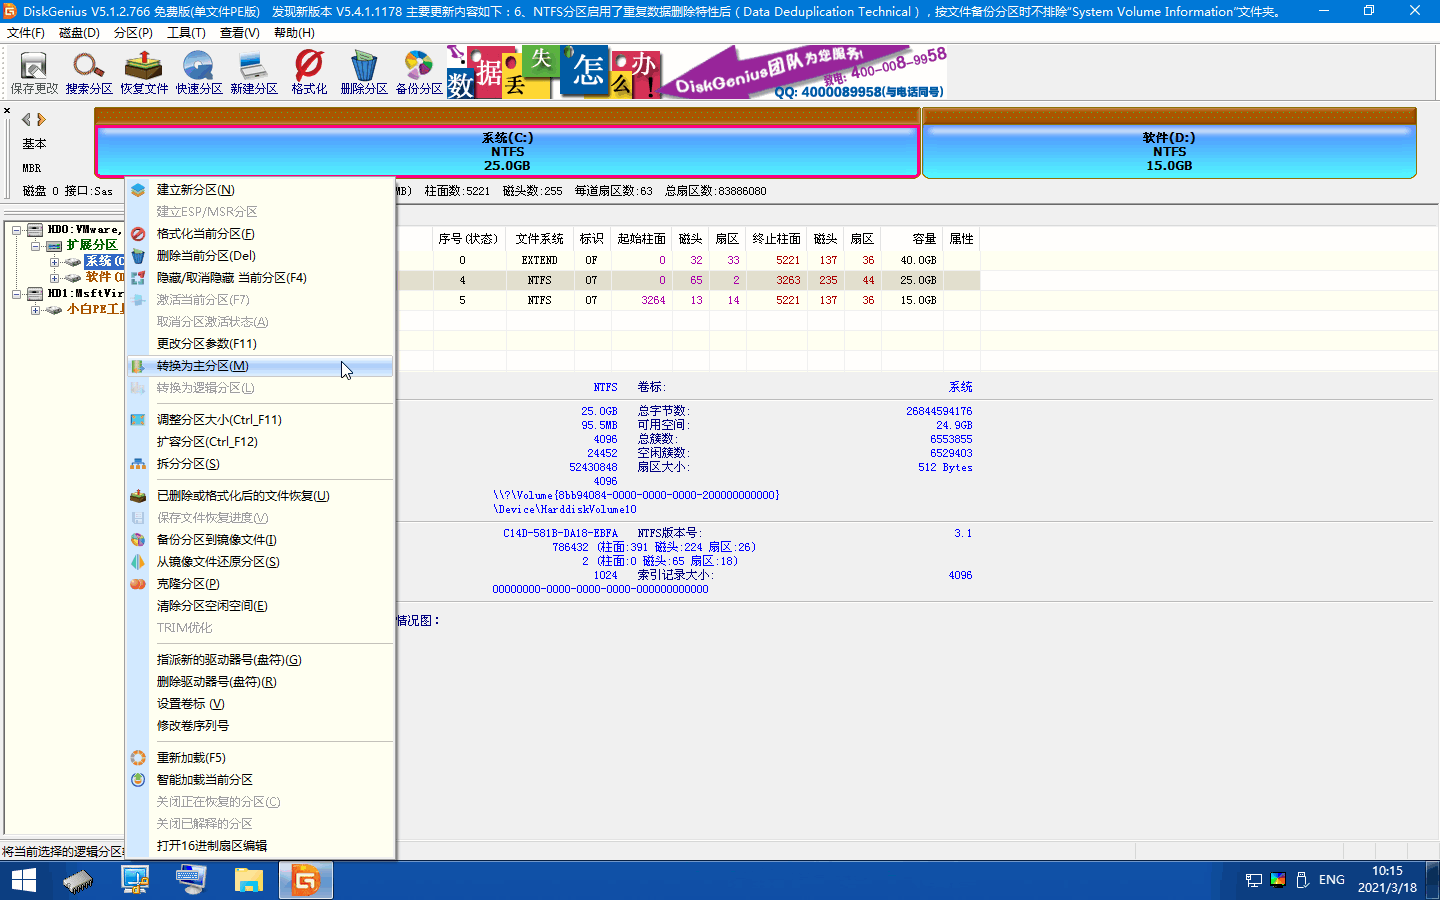Expand the 软件(D:) partition tree node

54,278
